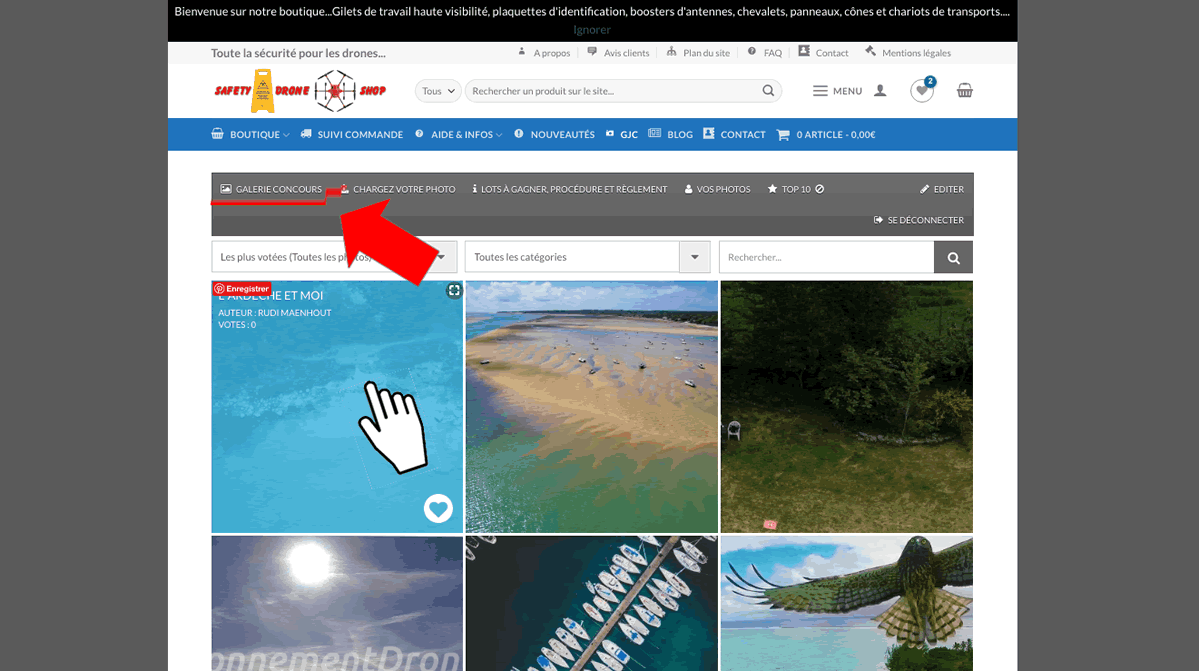Image resolution: width=1199 pixels, height=671 pixels.
Task: Open the shopping basket icon
Action: click(x=964, y=90)
